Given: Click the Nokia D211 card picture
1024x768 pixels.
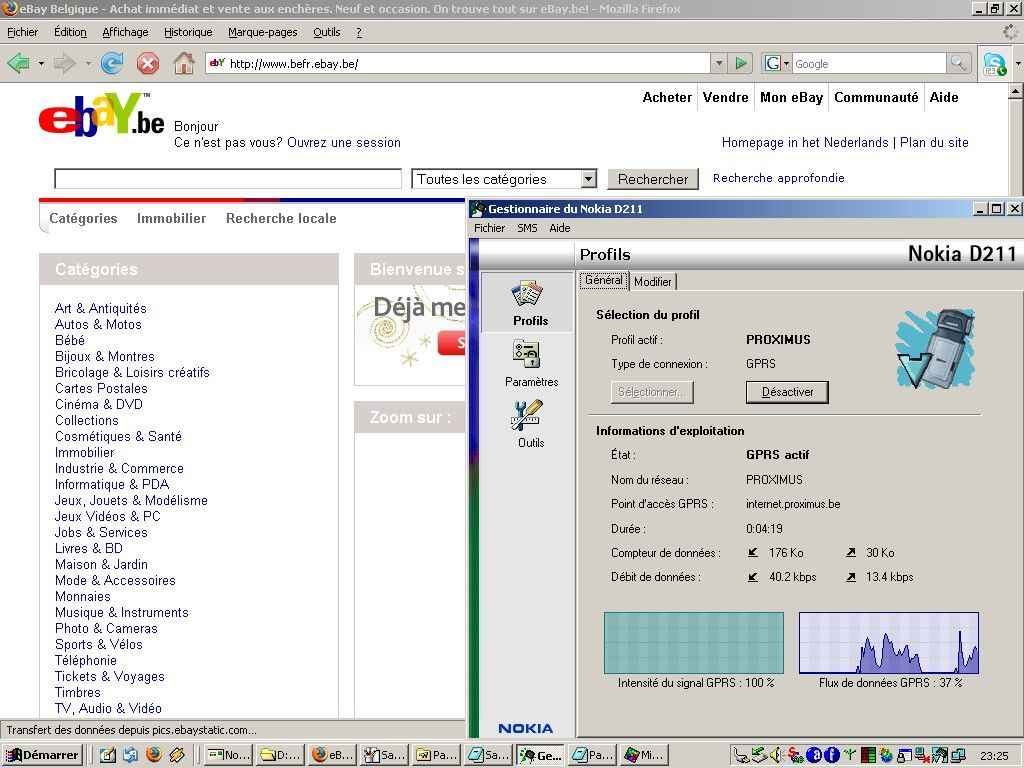Looking at the screenshot, I should point(936,349).
